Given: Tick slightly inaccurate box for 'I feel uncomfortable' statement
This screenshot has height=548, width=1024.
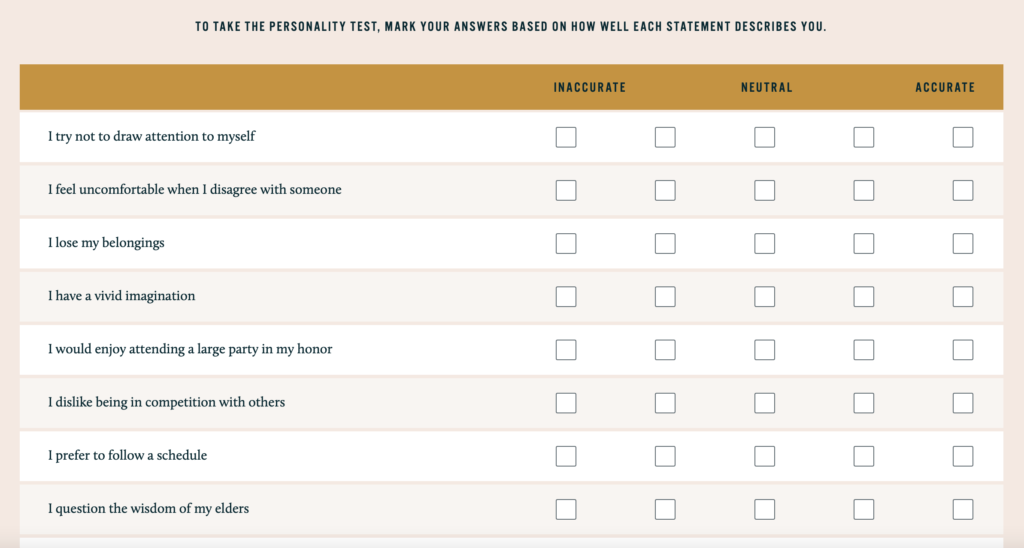Looking at the screenshot, I should 665,190.
